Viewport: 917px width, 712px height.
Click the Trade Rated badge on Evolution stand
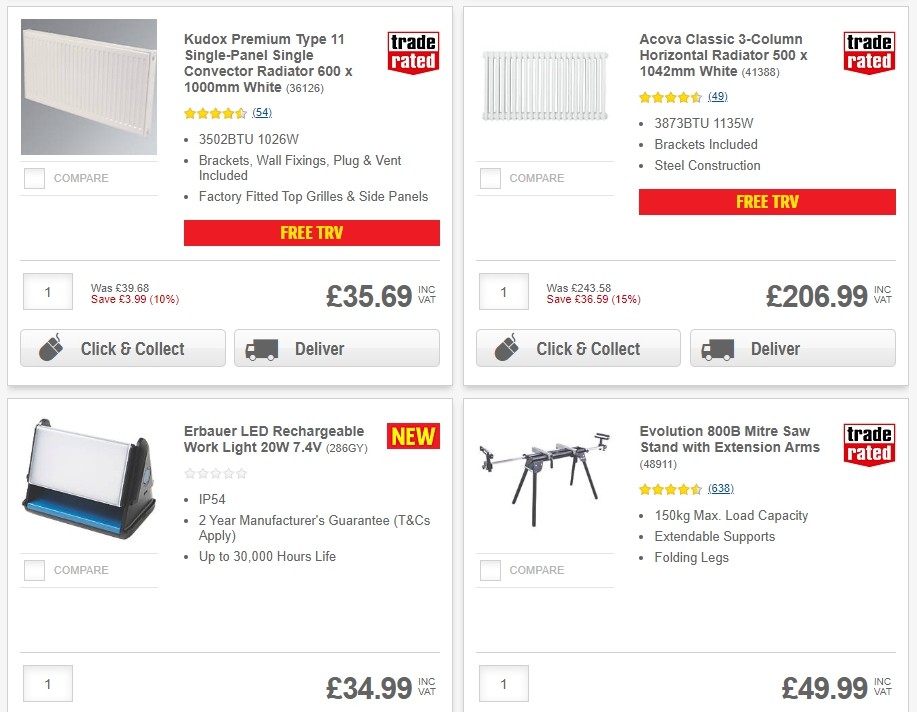(868, 445)
